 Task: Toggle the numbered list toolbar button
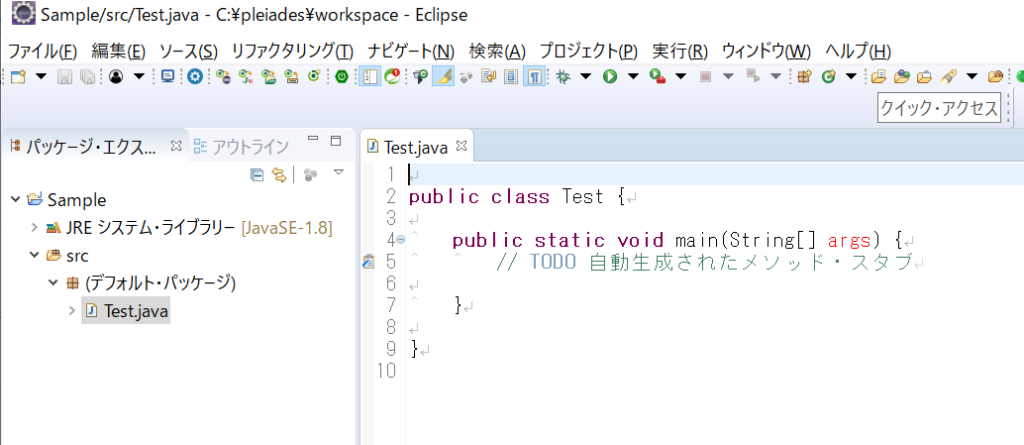point(370,77)
